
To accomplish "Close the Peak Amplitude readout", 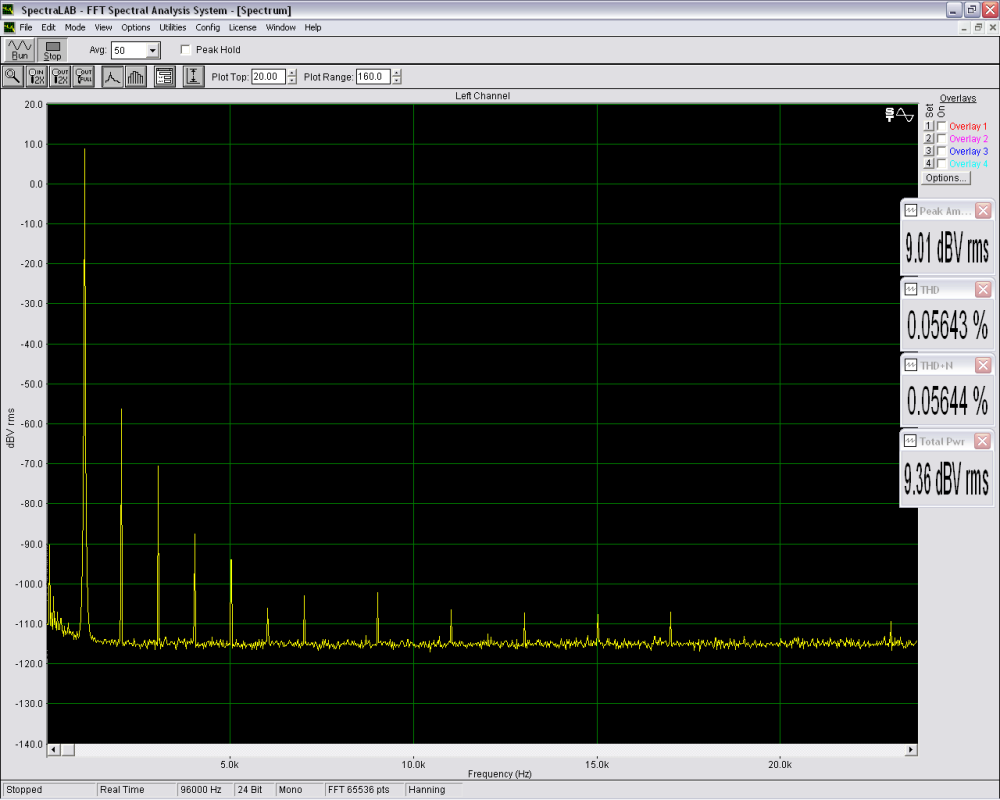I will 983,211.
